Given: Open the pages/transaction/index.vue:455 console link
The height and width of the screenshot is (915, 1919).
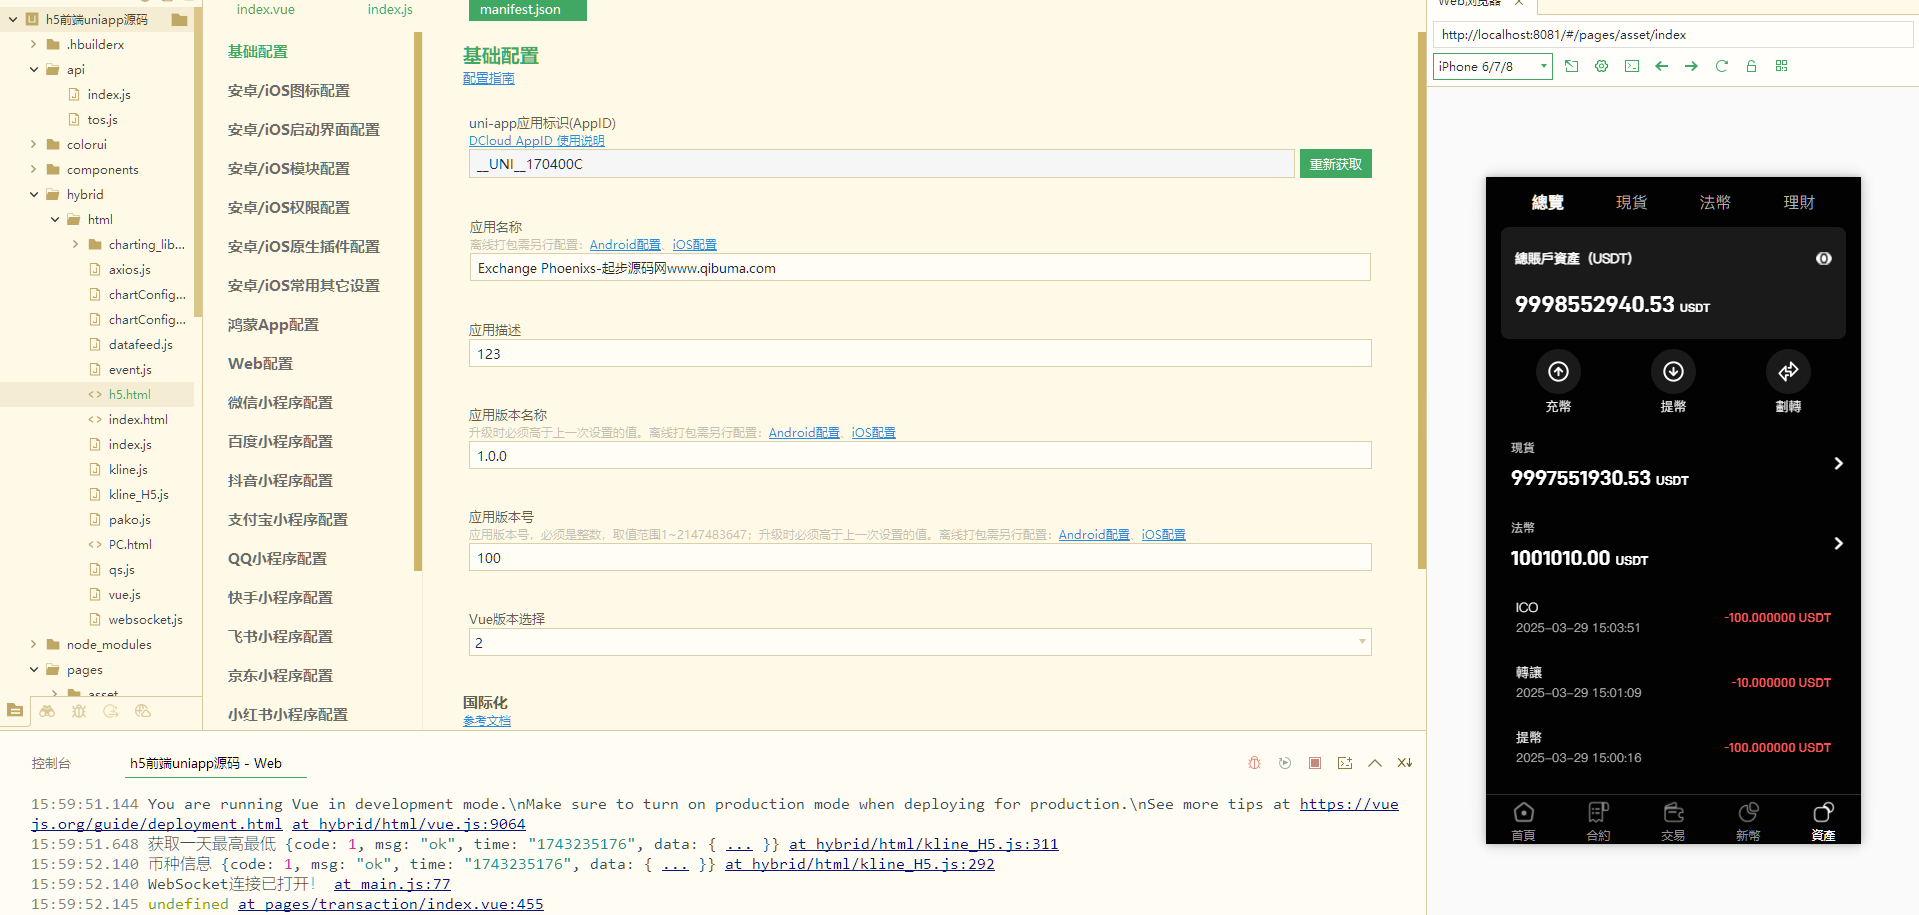Looking at the screenshot, I should point(391,904).
